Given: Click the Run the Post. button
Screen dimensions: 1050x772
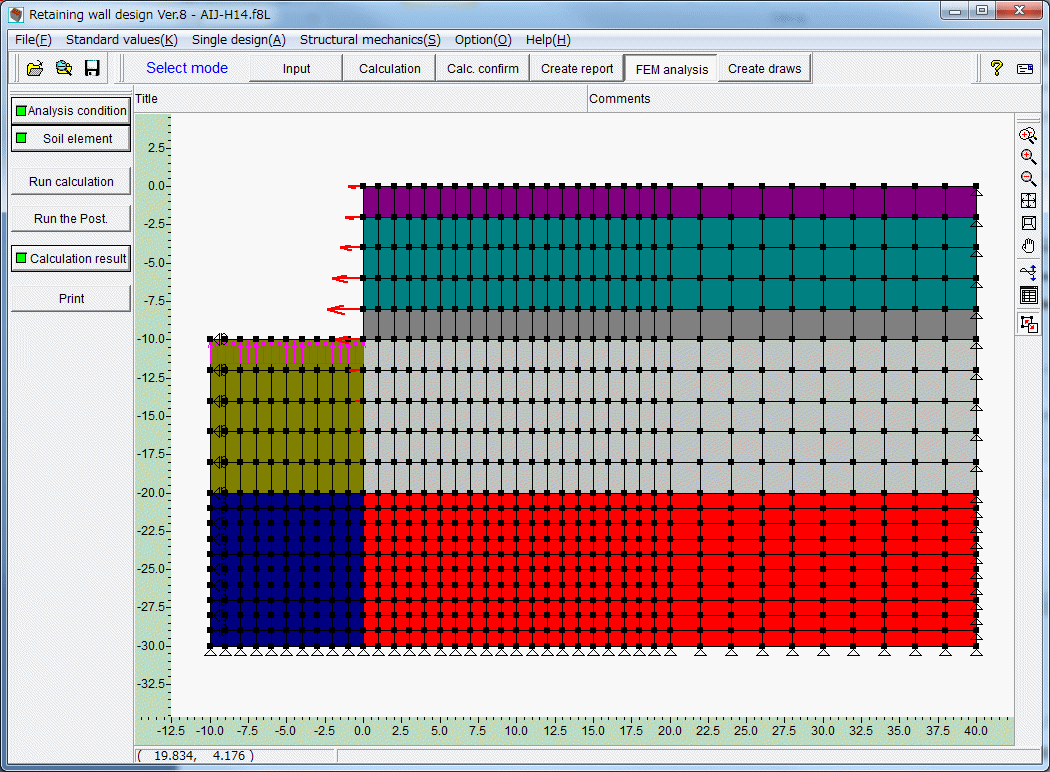Looking at the screenshot, I should (71, 219).
